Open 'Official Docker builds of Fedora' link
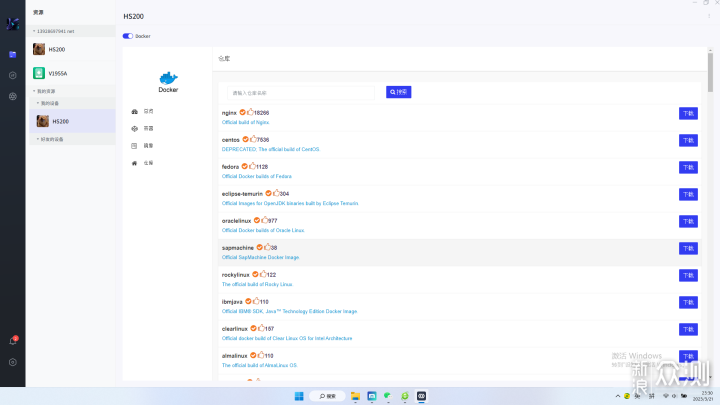Viewport: 720px width, 405px height. pyautogui.click(x=257, y=176)
